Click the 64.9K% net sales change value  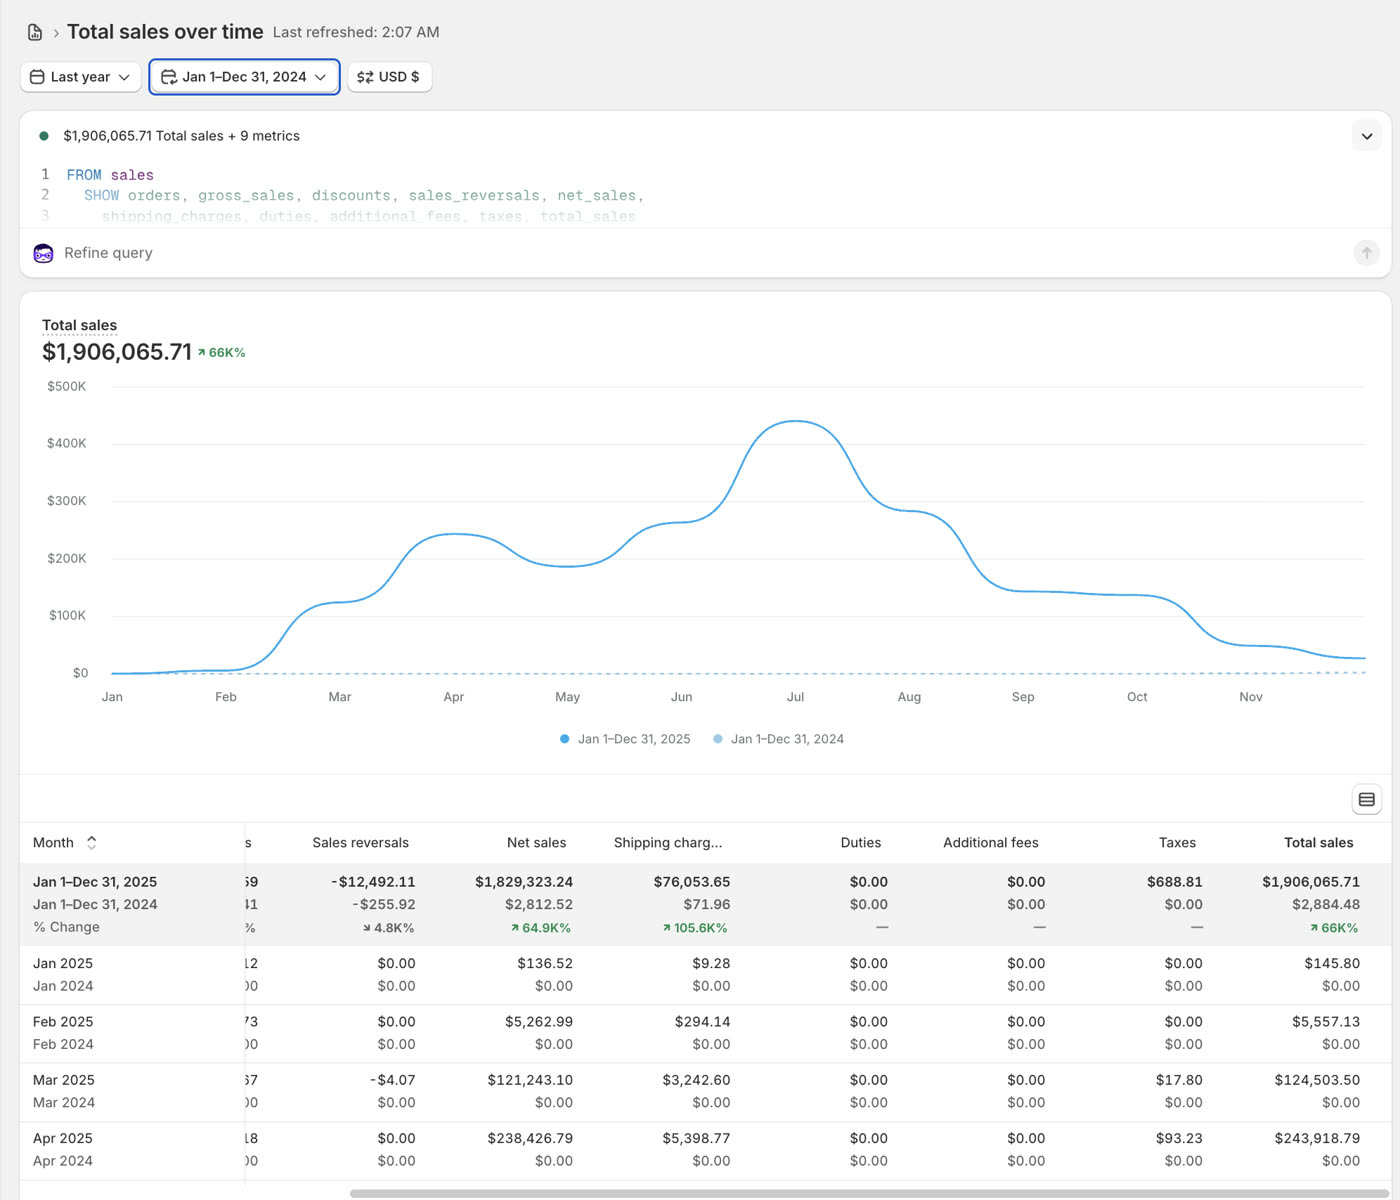click(541, 928)
